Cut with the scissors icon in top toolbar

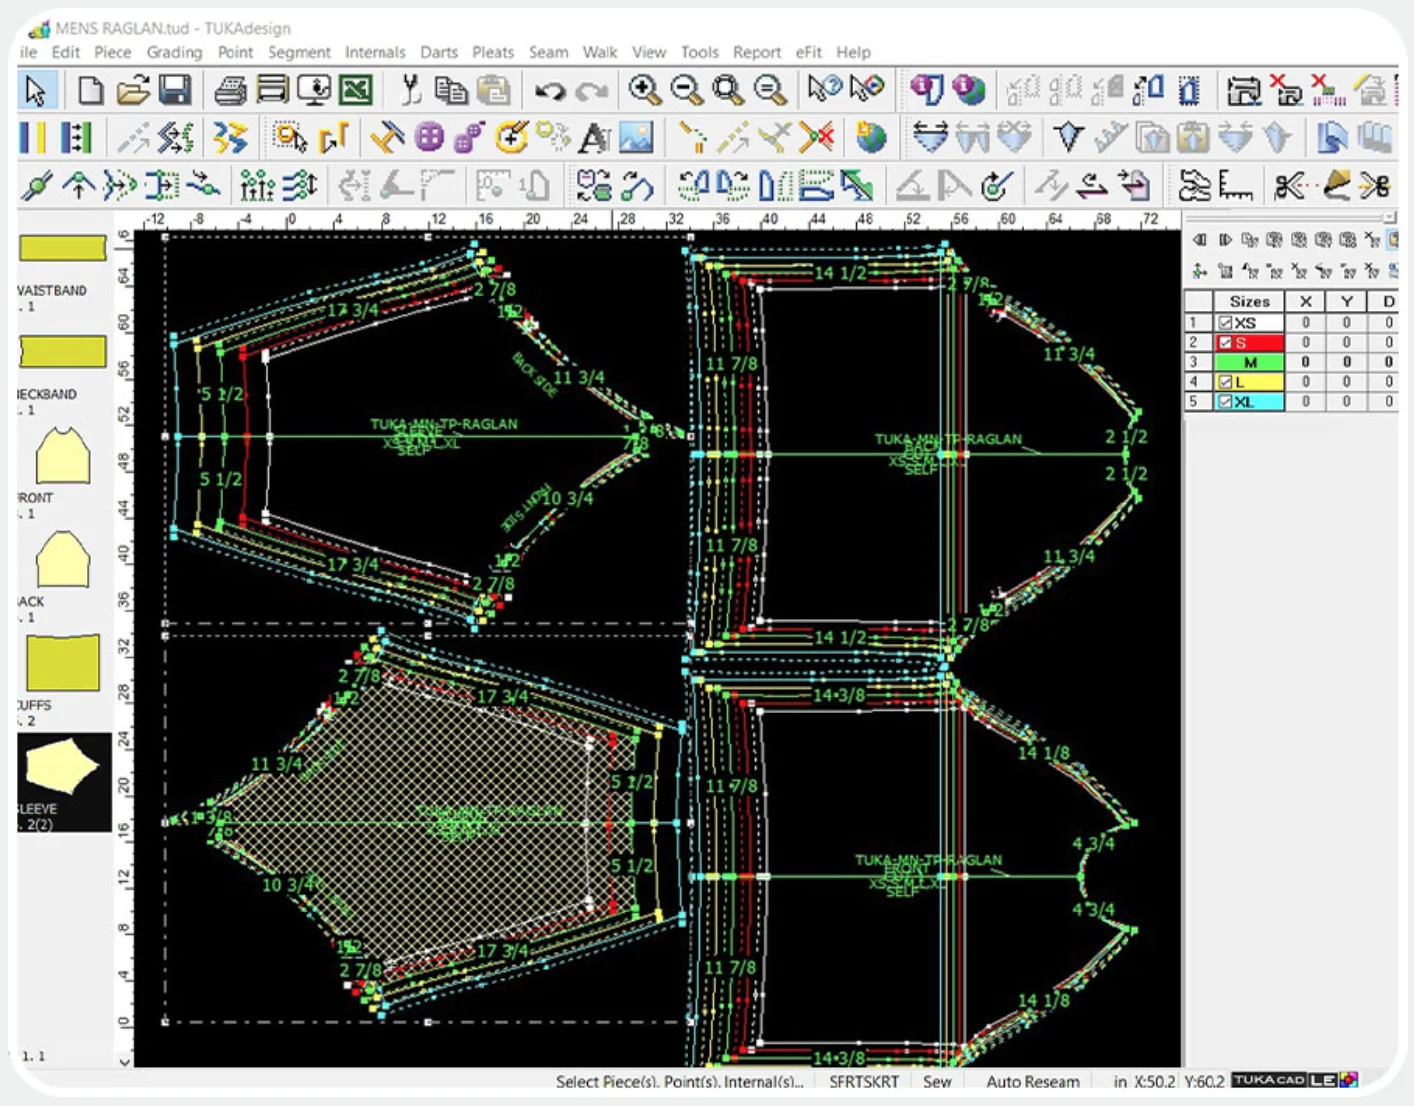tap(410, 91)
